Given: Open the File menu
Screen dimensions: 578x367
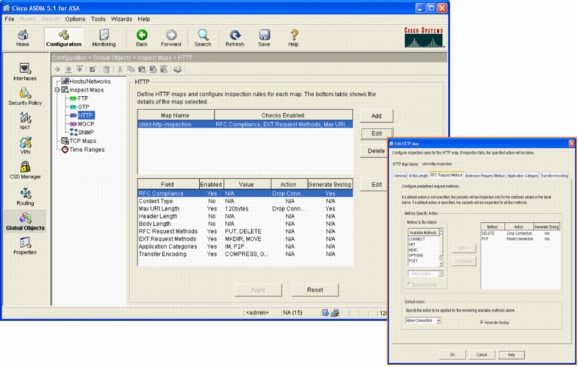Looking at the screenshot, I should point(9,19).
